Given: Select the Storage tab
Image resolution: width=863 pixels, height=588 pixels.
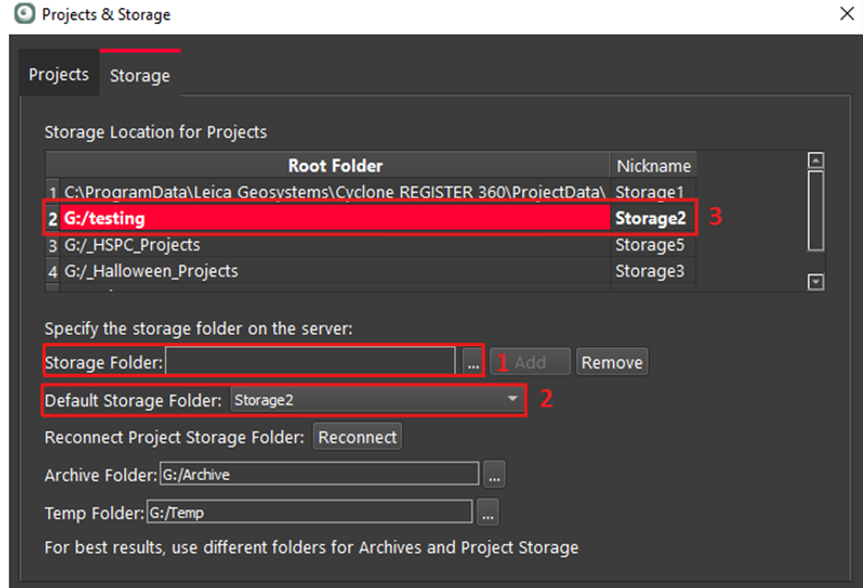Looking at the screenshot, I should click(x=140, y=76).
